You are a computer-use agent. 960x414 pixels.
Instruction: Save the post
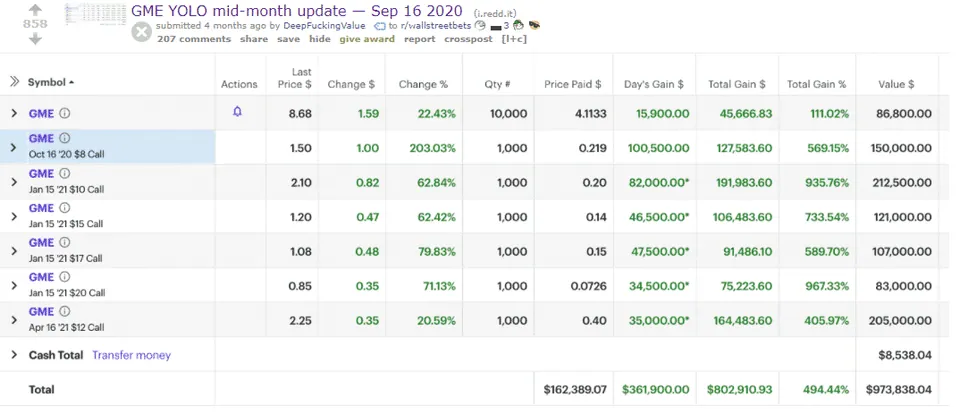pyautogui.click(x=288, y=39)
